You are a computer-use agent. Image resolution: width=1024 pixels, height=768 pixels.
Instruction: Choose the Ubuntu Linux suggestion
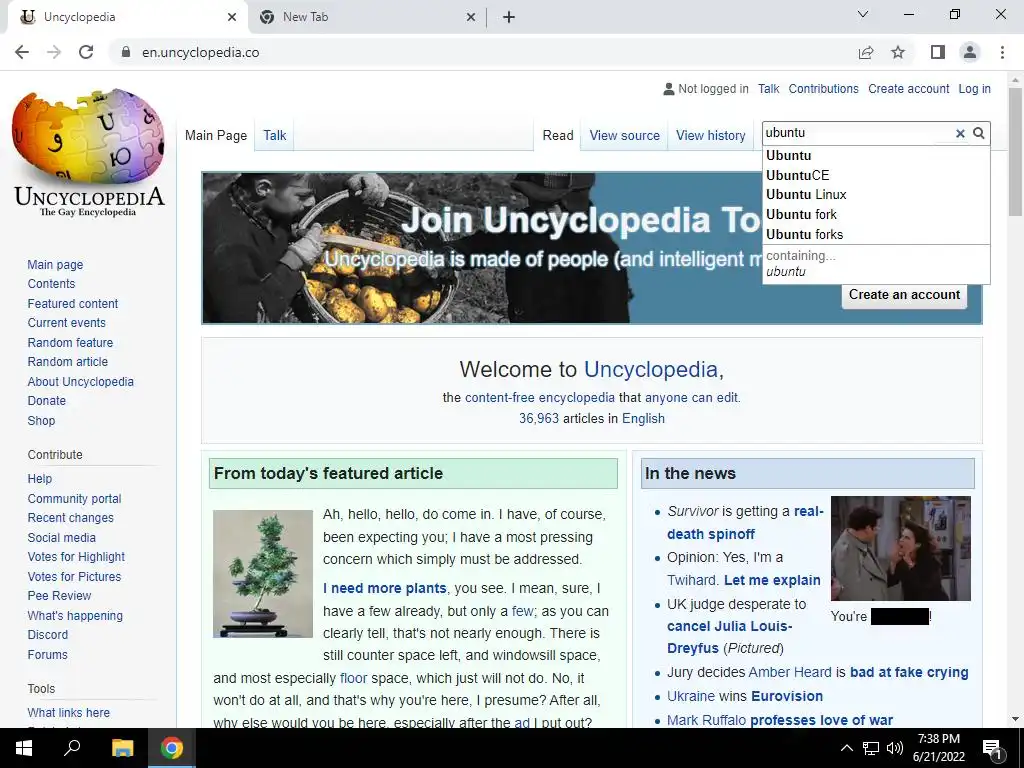[876, 195]
